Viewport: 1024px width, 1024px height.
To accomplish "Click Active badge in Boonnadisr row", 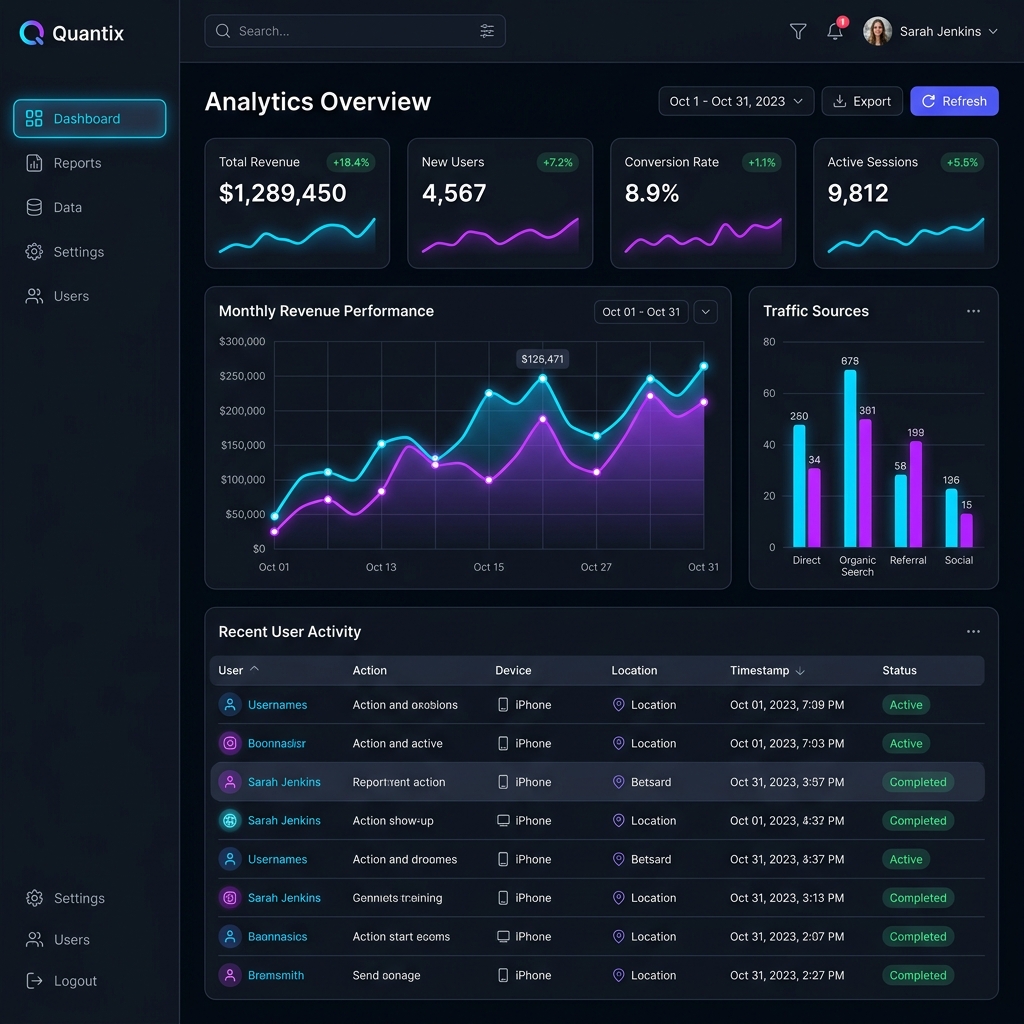I will pyautogui.click(x=906, y=743).
